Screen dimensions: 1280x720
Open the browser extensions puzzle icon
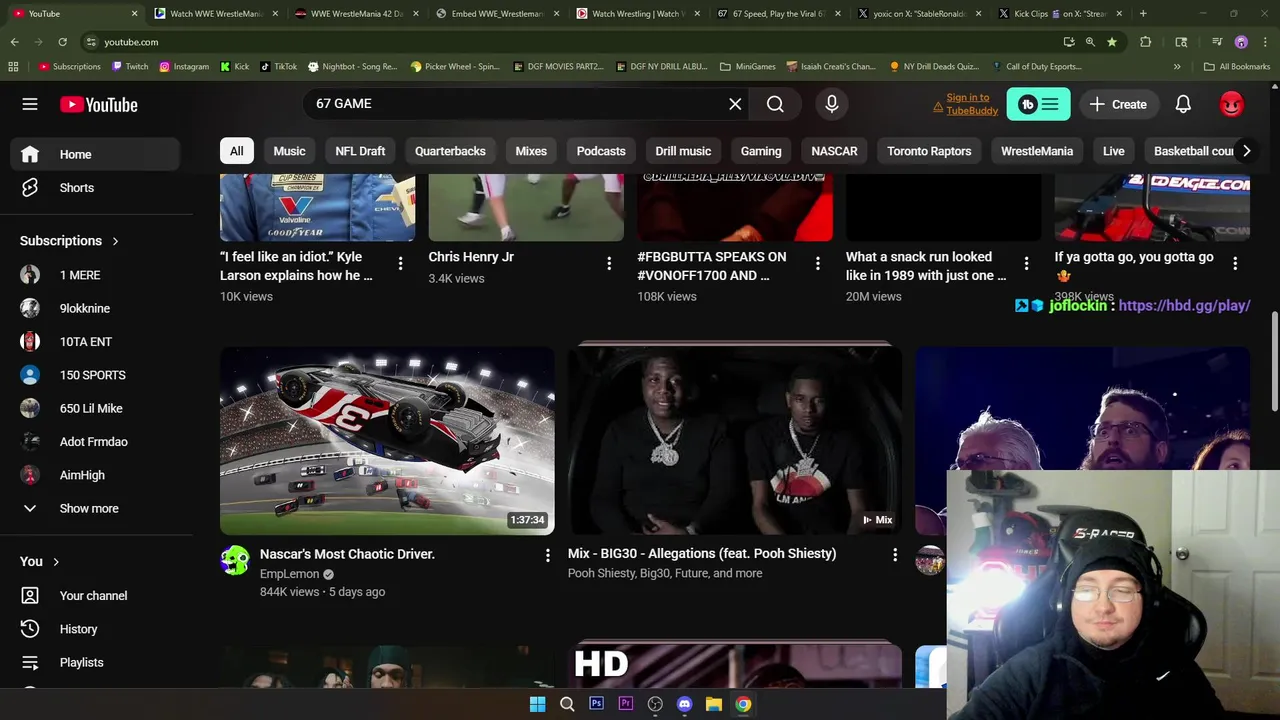pos(1146,42)
